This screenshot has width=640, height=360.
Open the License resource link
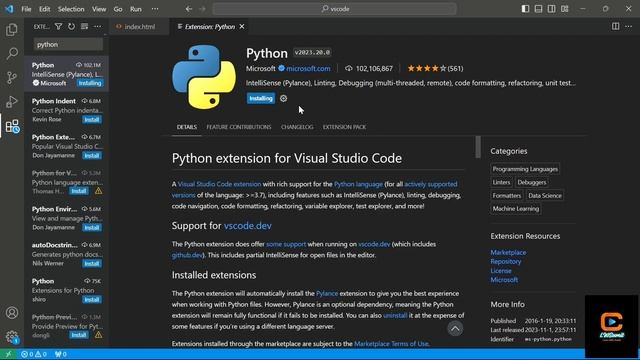pyautogui.click(x=501, y=271)
